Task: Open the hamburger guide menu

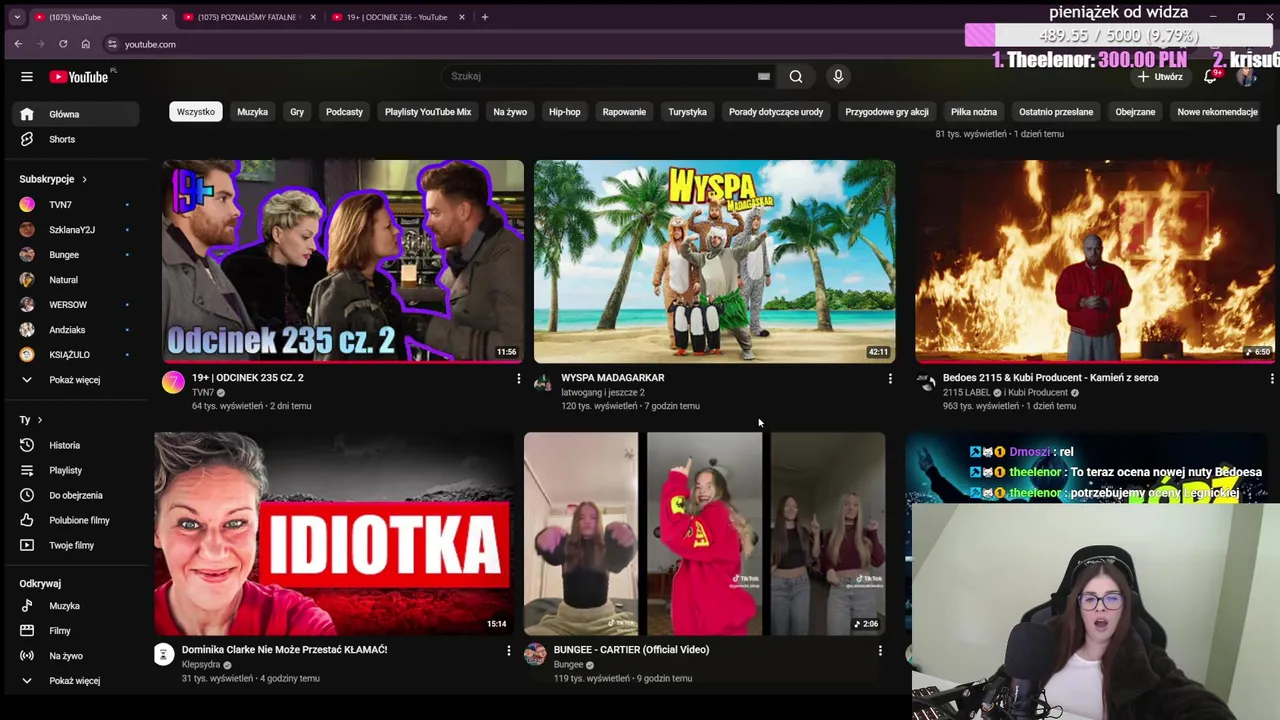Action: pos(27,77)
